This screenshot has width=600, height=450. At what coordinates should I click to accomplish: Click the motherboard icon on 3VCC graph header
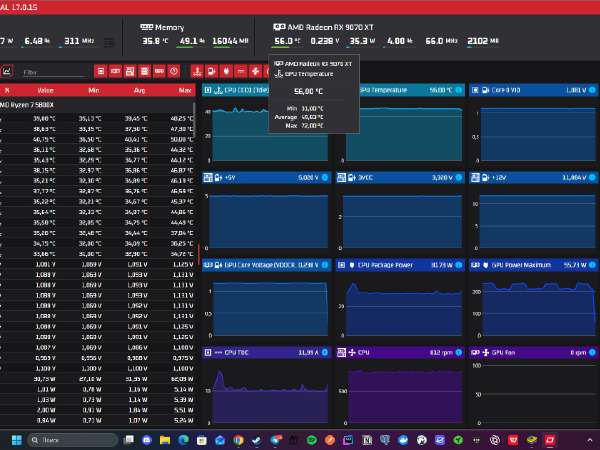click(341, 178)
